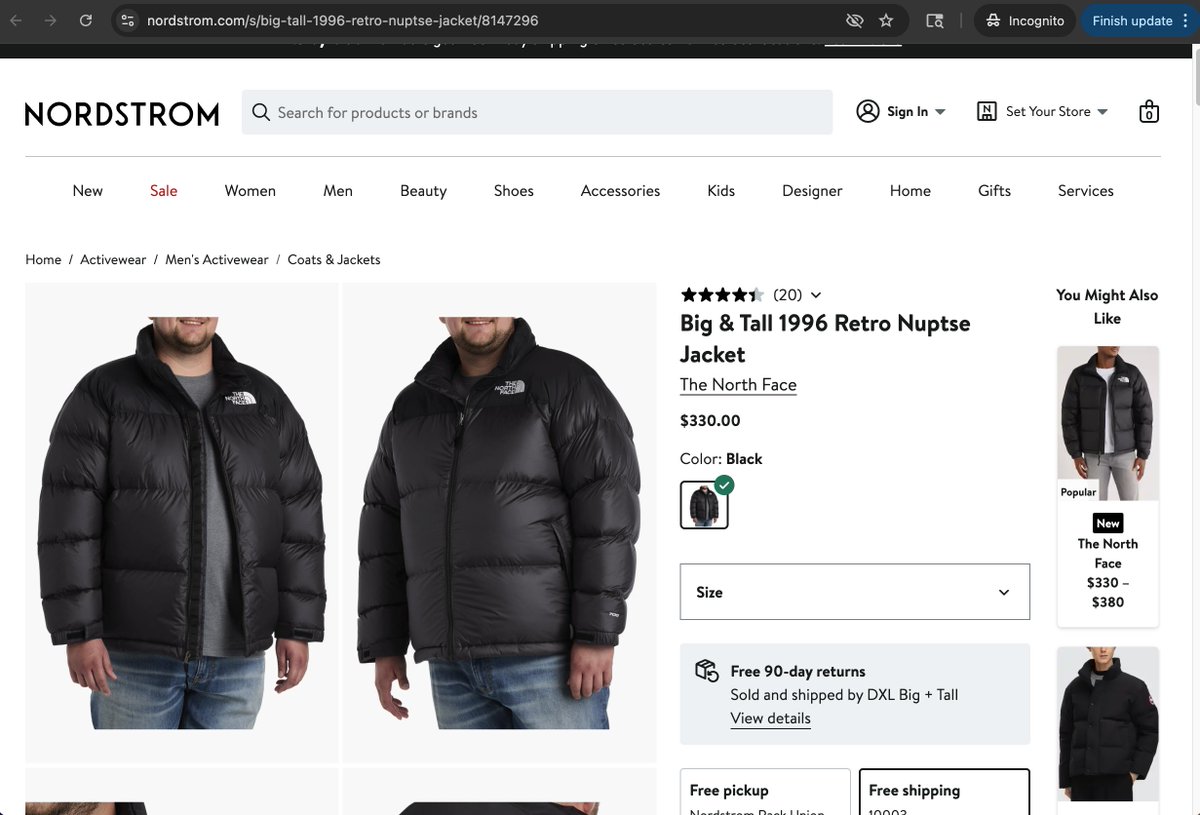Image resolution: width=1200 pixels, height=815 pixels.
Task: Go to Home breadcrumb
Action: point(43,259)
